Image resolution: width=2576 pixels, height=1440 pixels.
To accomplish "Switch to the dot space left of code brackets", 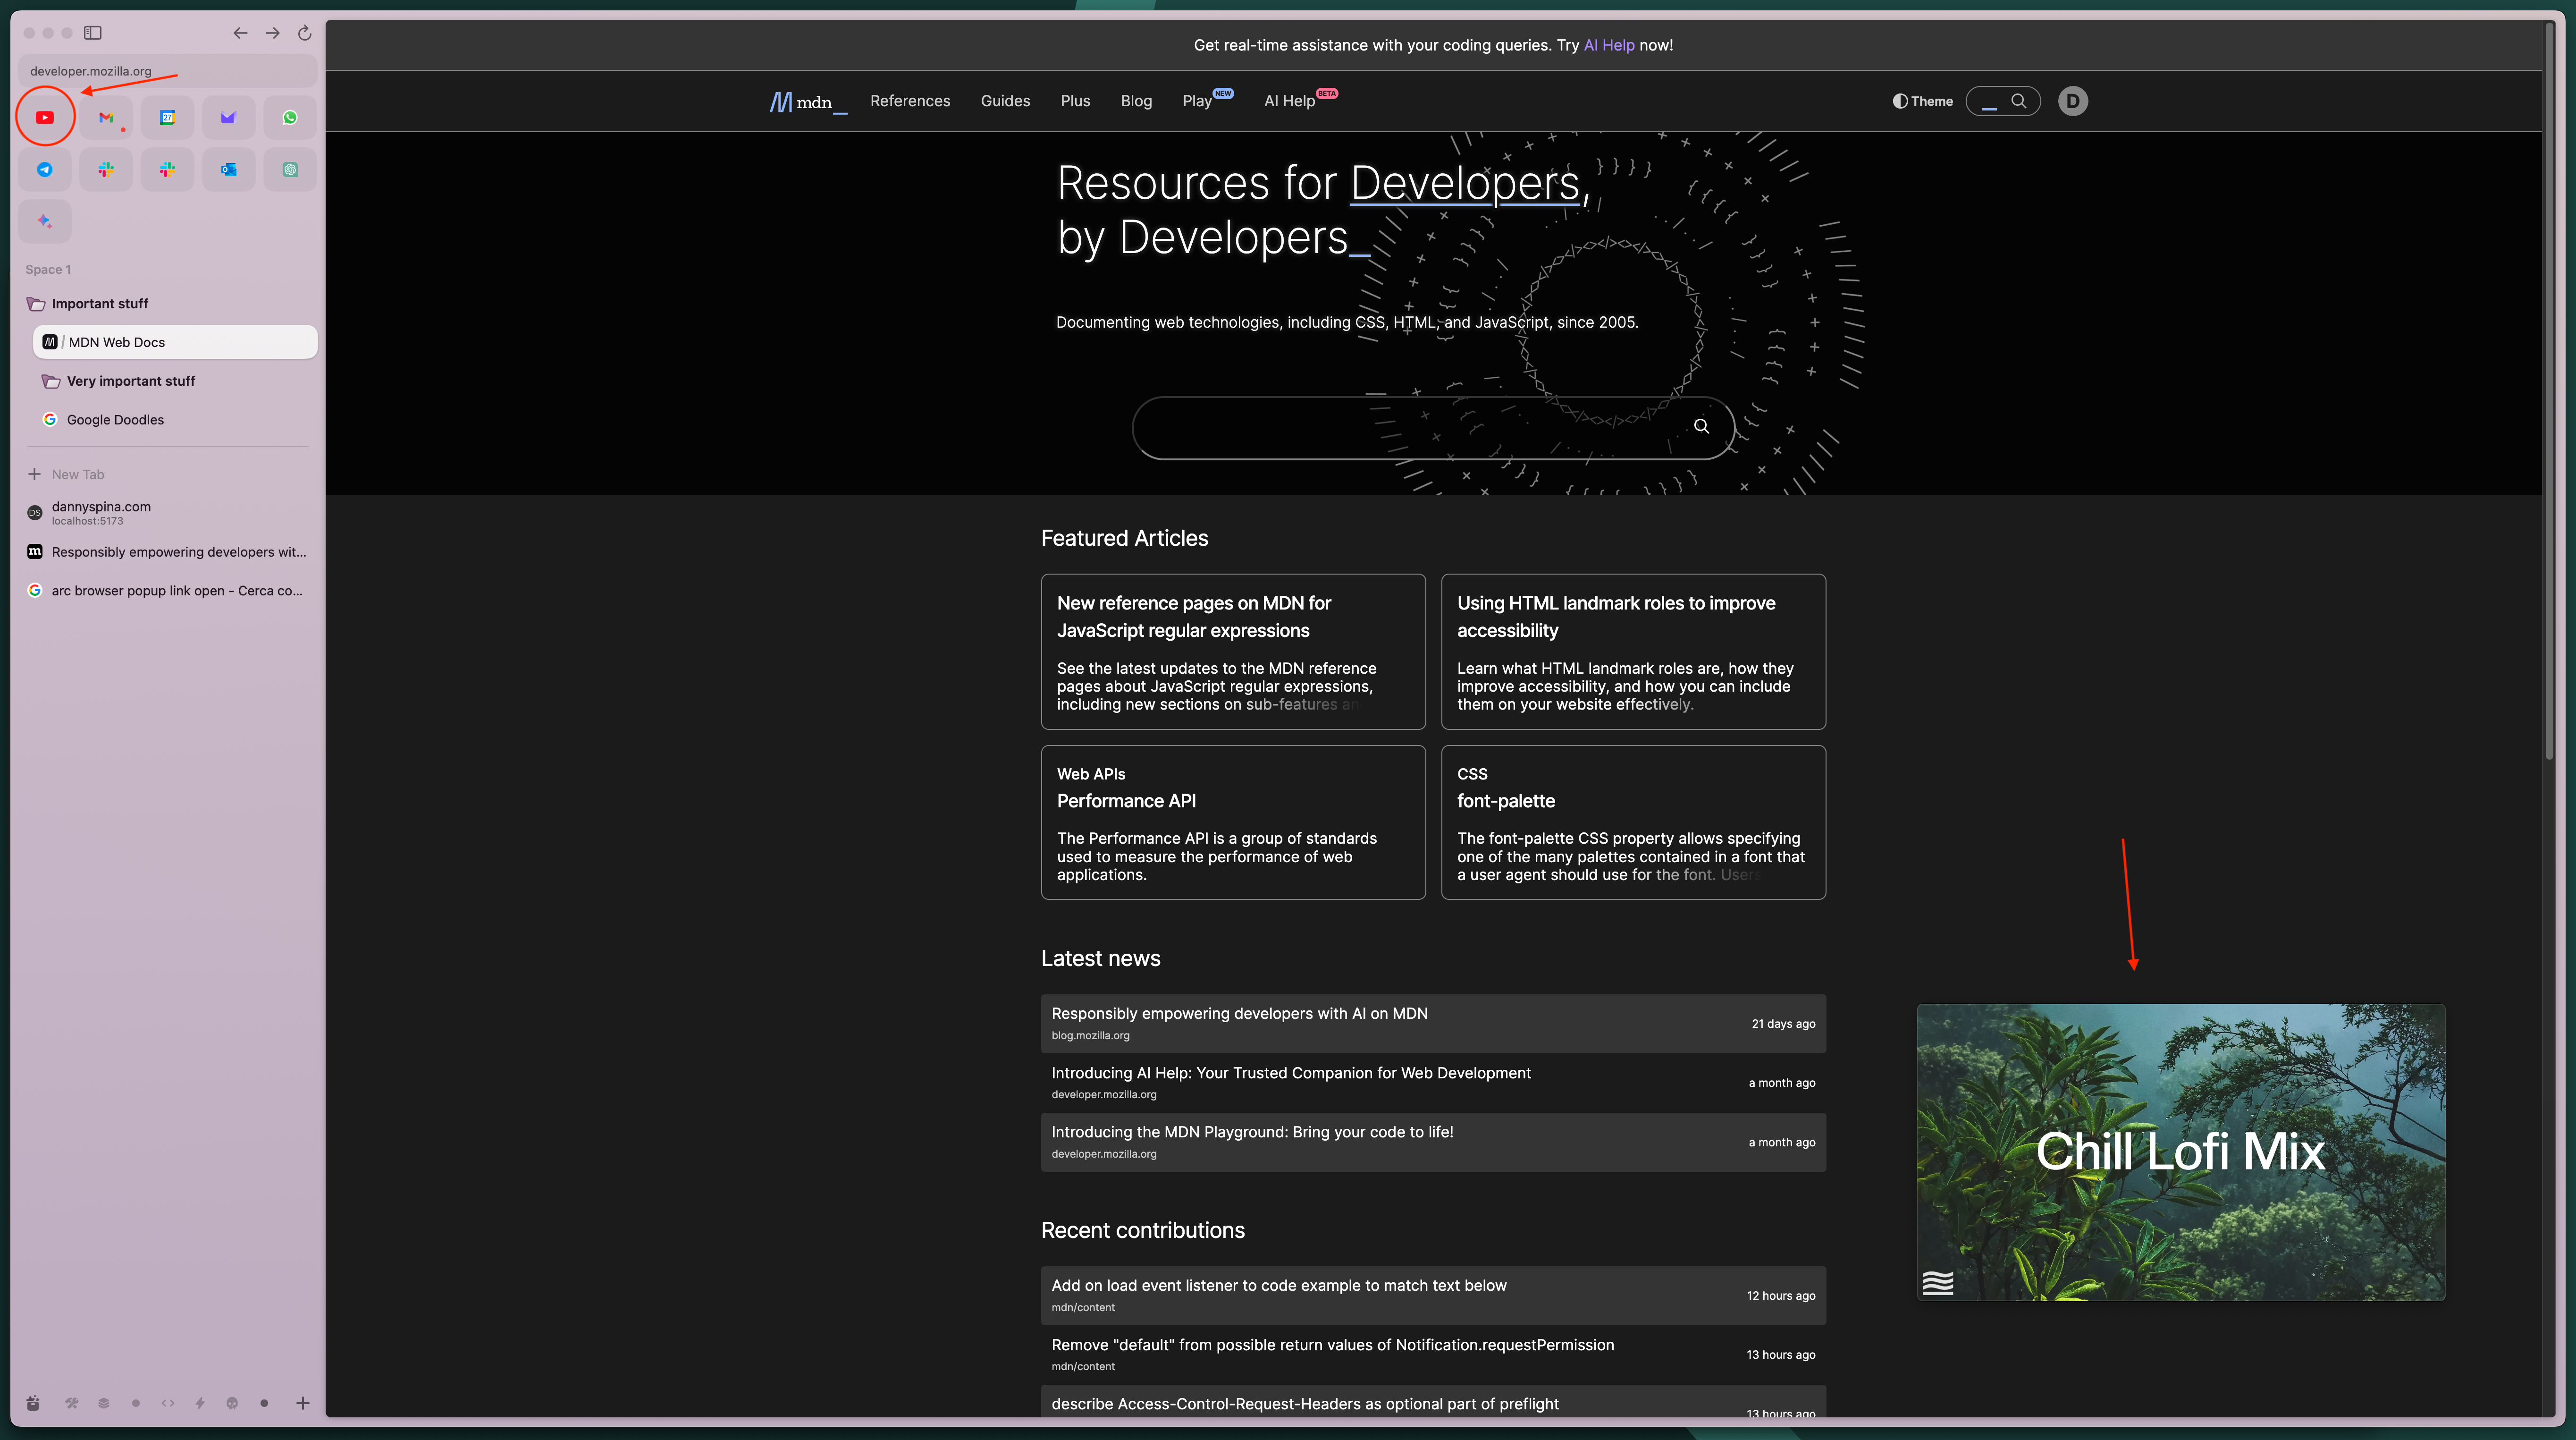I will click(x=136, y=1403).
